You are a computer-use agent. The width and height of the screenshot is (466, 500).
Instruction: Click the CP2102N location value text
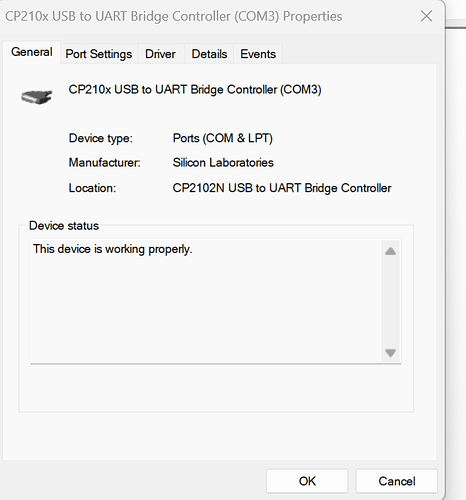(282, 188)
